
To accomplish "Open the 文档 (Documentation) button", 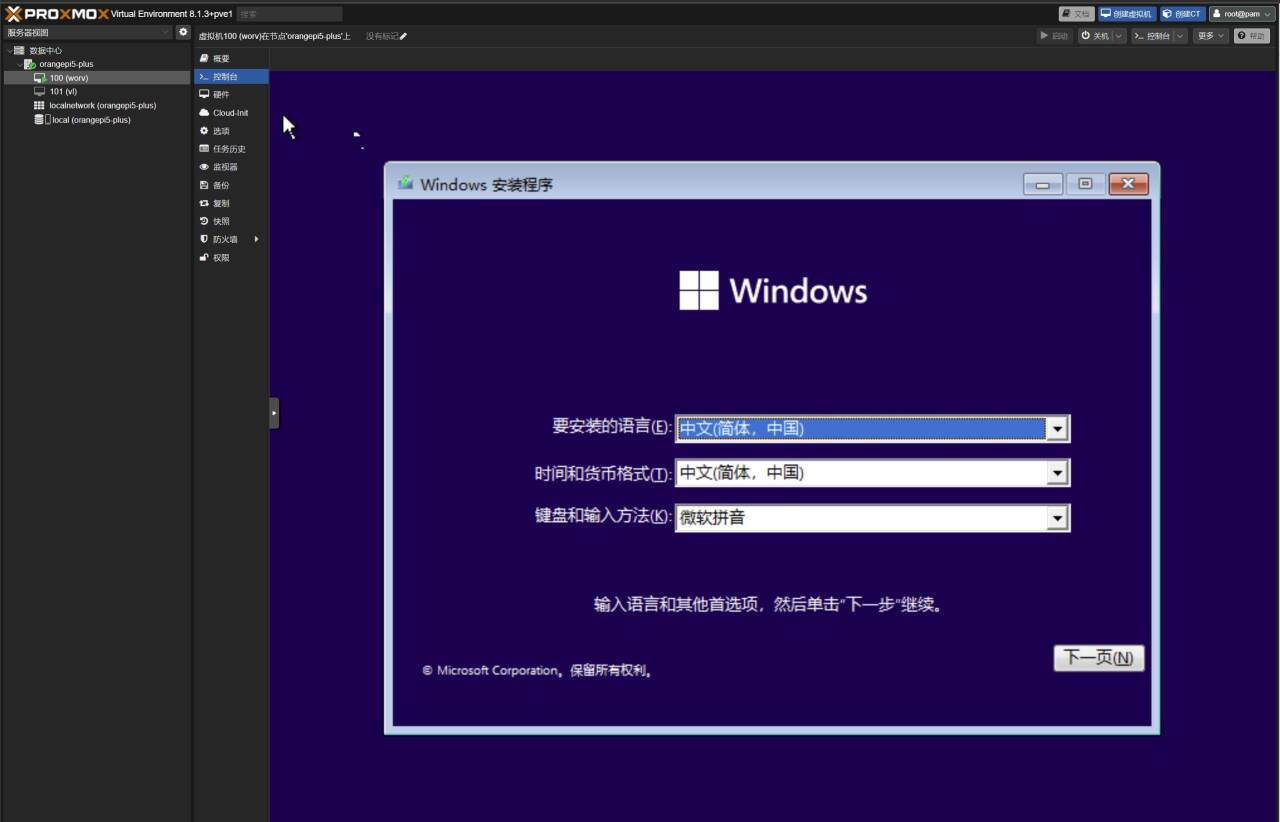I will pyautogui.click(x=1076, y=14).
